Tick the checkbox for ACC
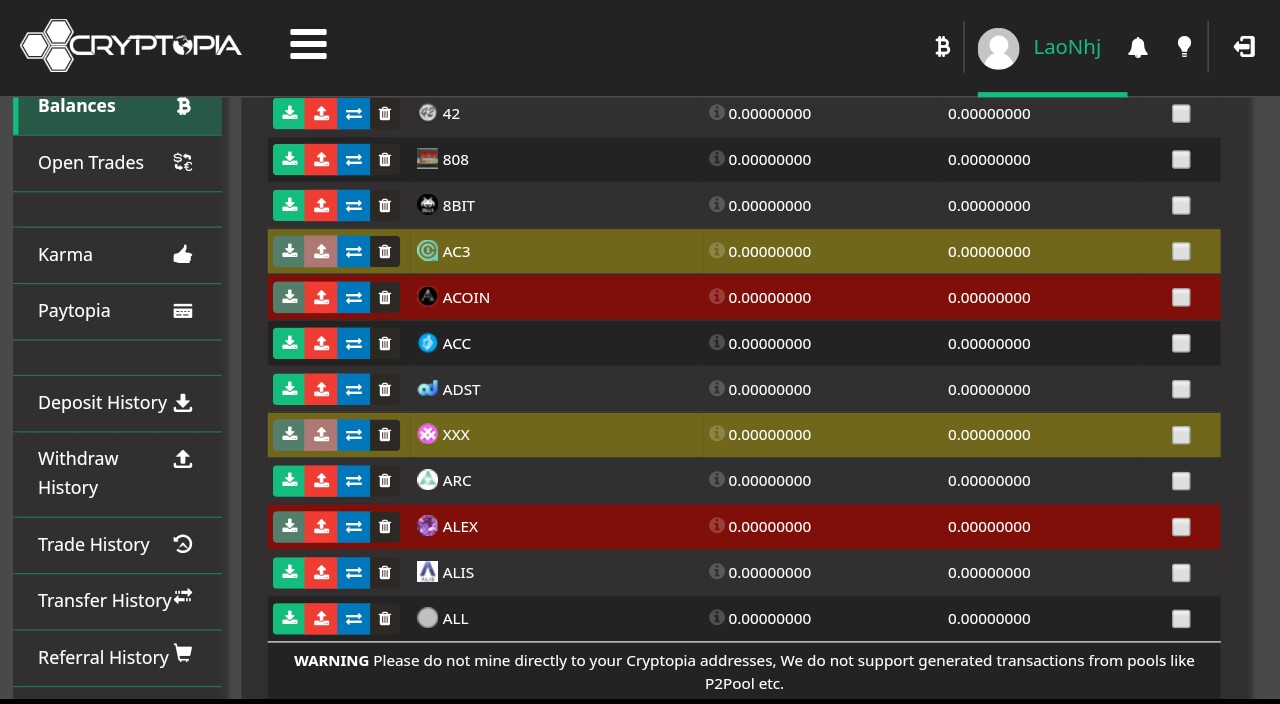 pyautogui.click(x=1181, y=344)
